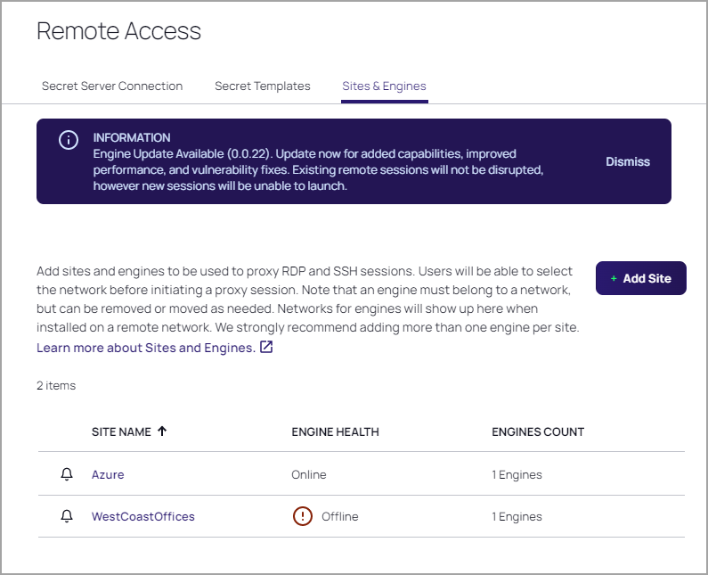Sort by the Site Name column header

[121, 432]
